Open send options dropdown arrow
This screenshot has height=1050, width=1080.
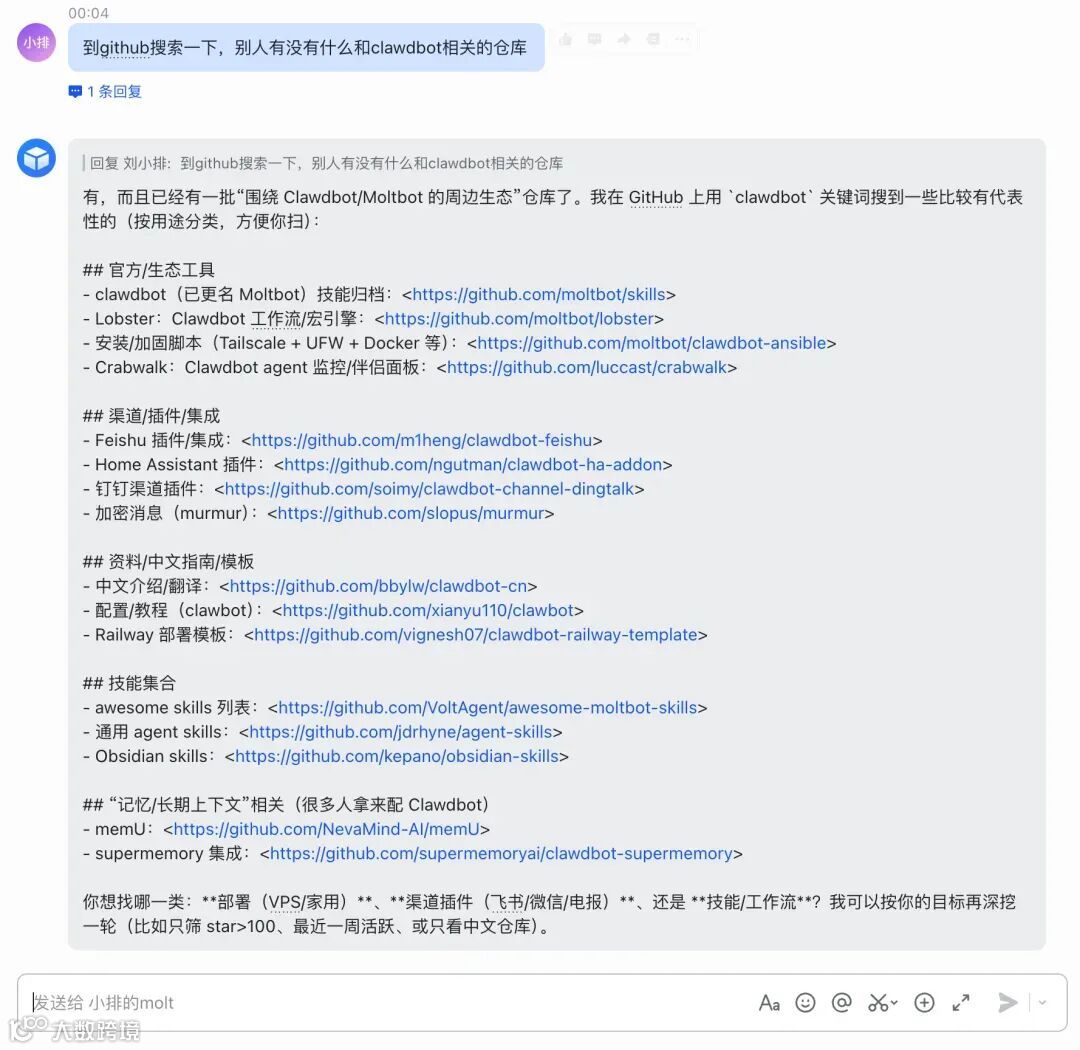[1042, 1002]
